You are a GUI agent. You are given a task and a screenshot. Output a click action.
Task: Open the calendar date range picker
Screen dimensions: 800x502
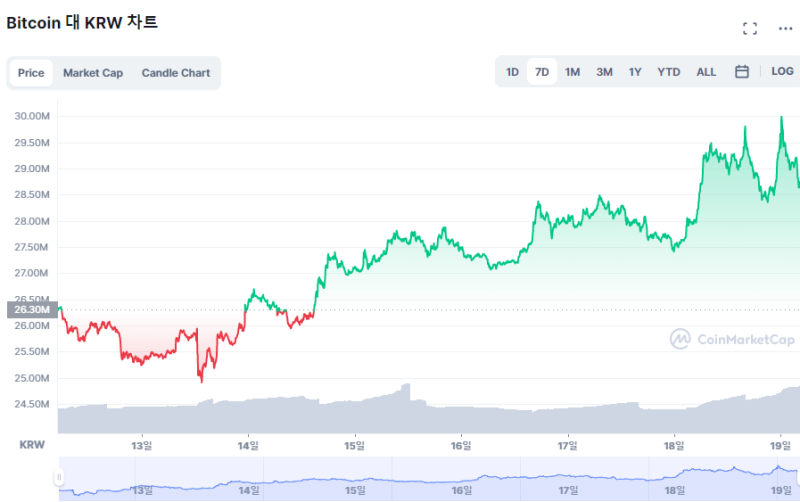[x=742, y=72]
